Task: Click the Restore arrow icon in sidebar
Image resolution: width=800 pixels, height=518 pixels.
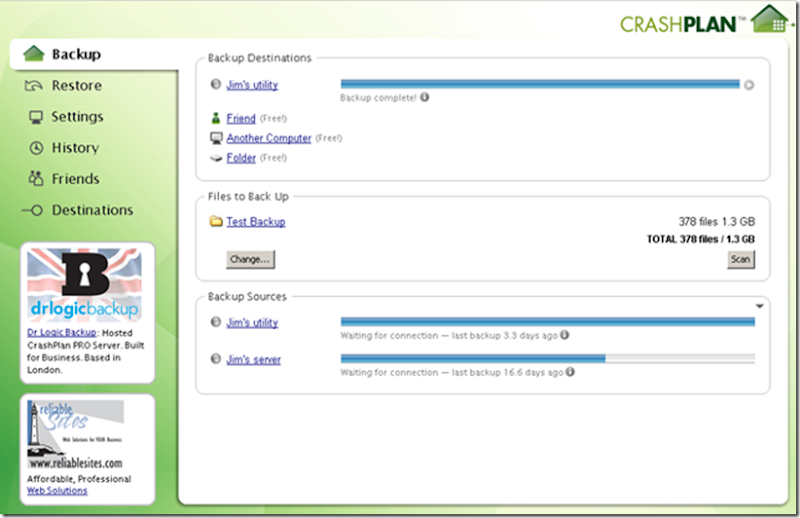Action: pos(34,85)
